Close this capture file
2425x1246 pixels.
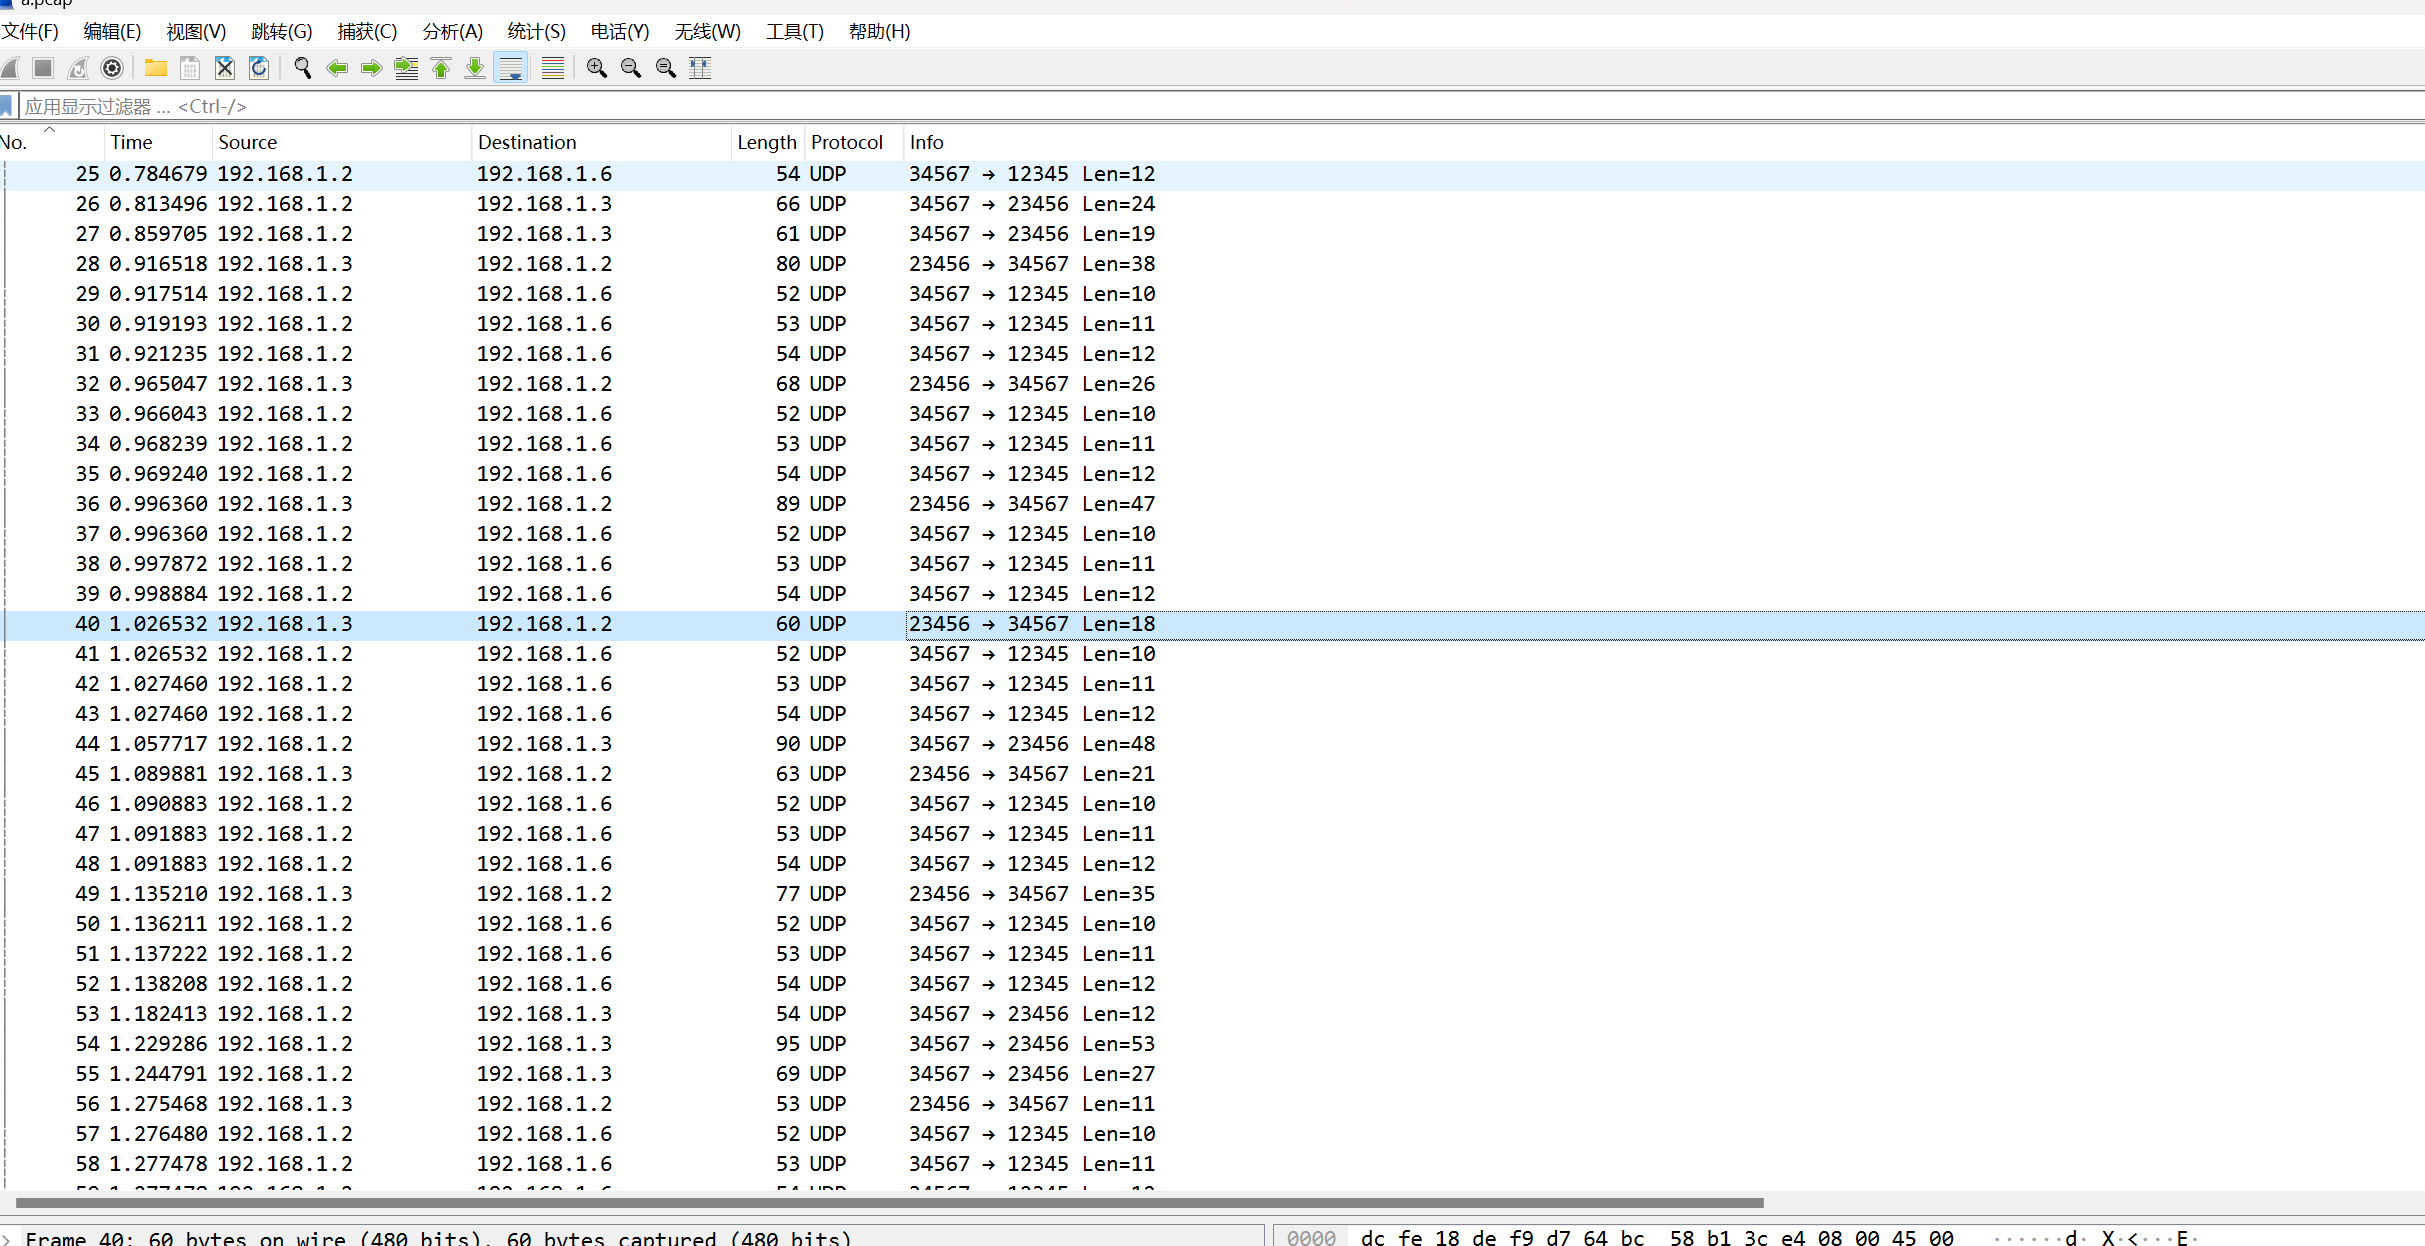click(225, 68)
